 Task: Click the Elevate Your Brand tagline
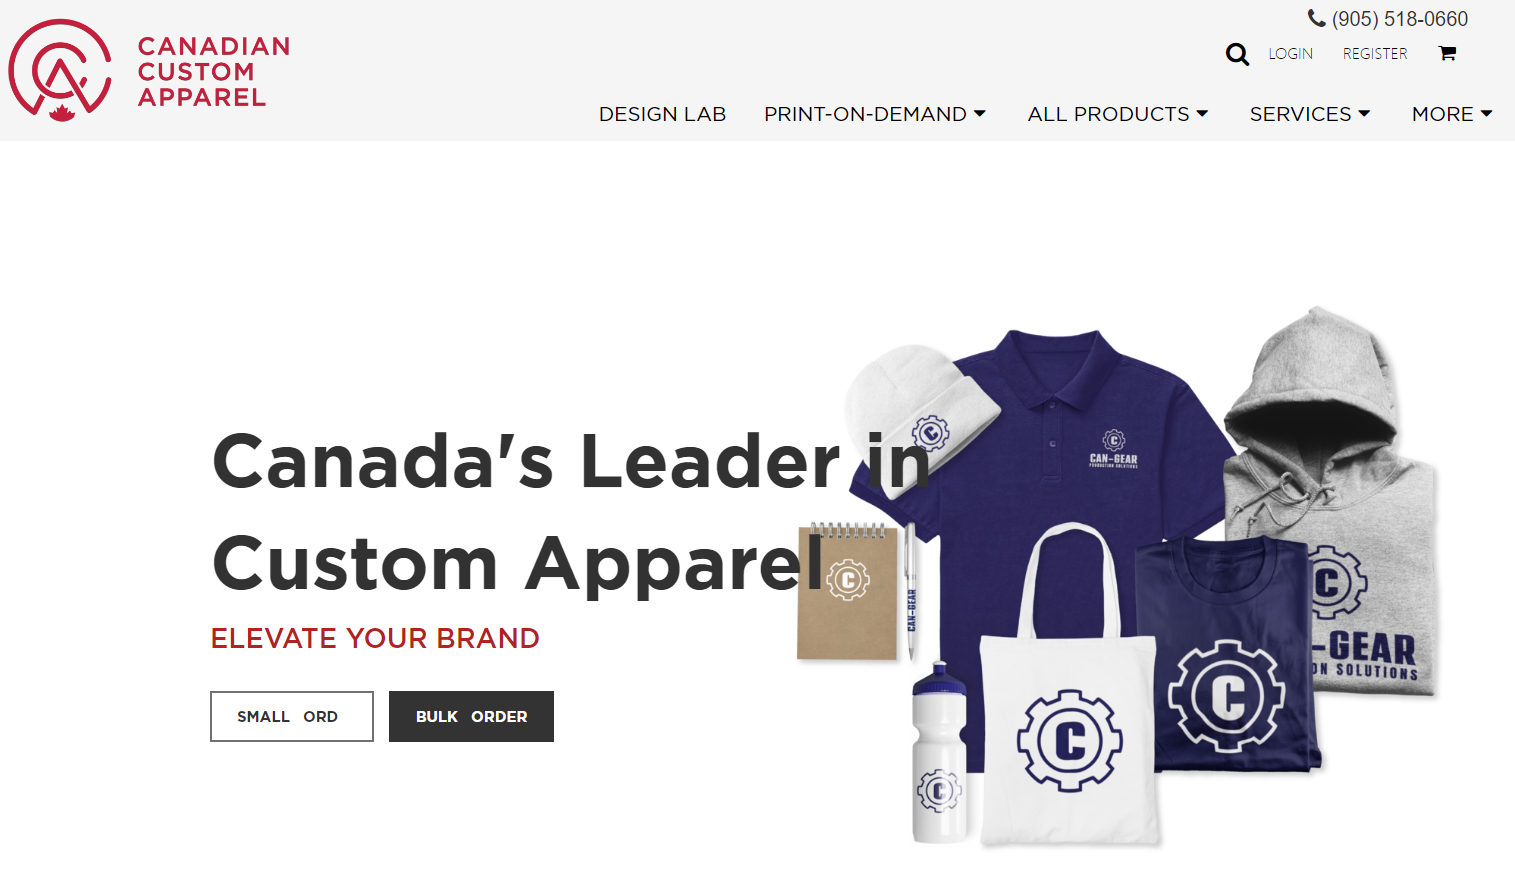375,638
